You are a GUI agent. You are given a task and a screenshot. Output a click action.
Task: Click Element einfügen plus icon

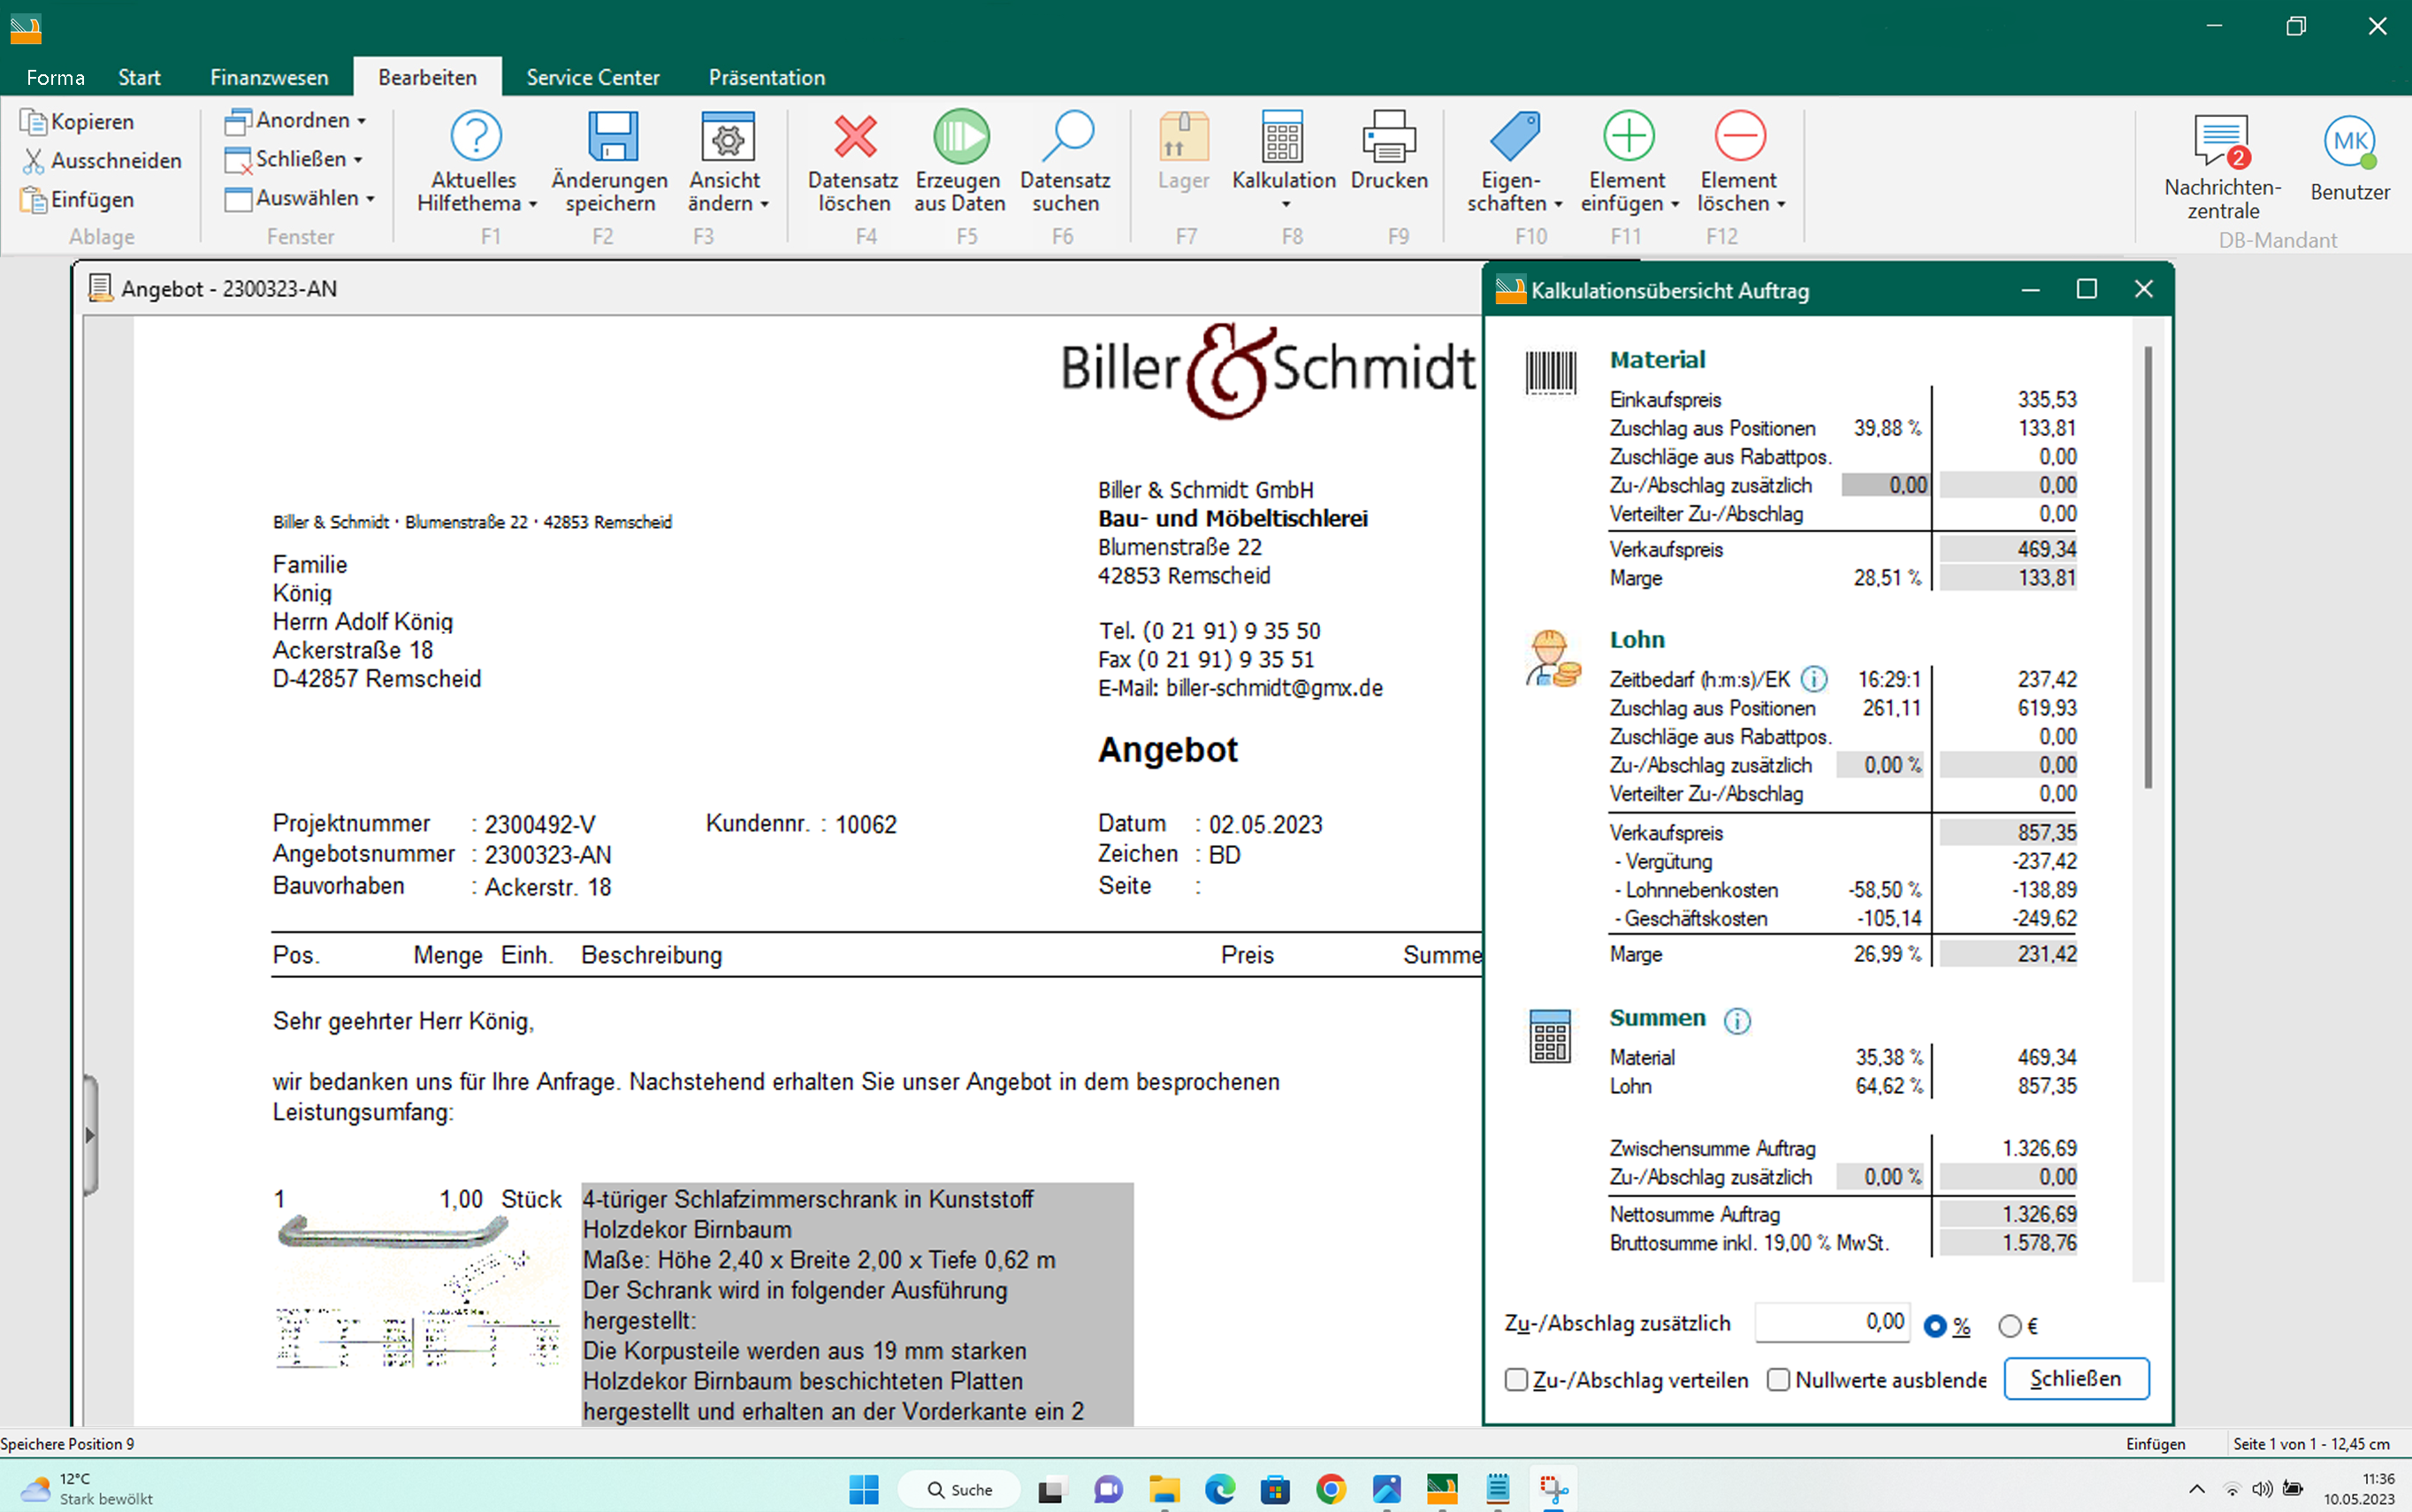click(1629, 136)
